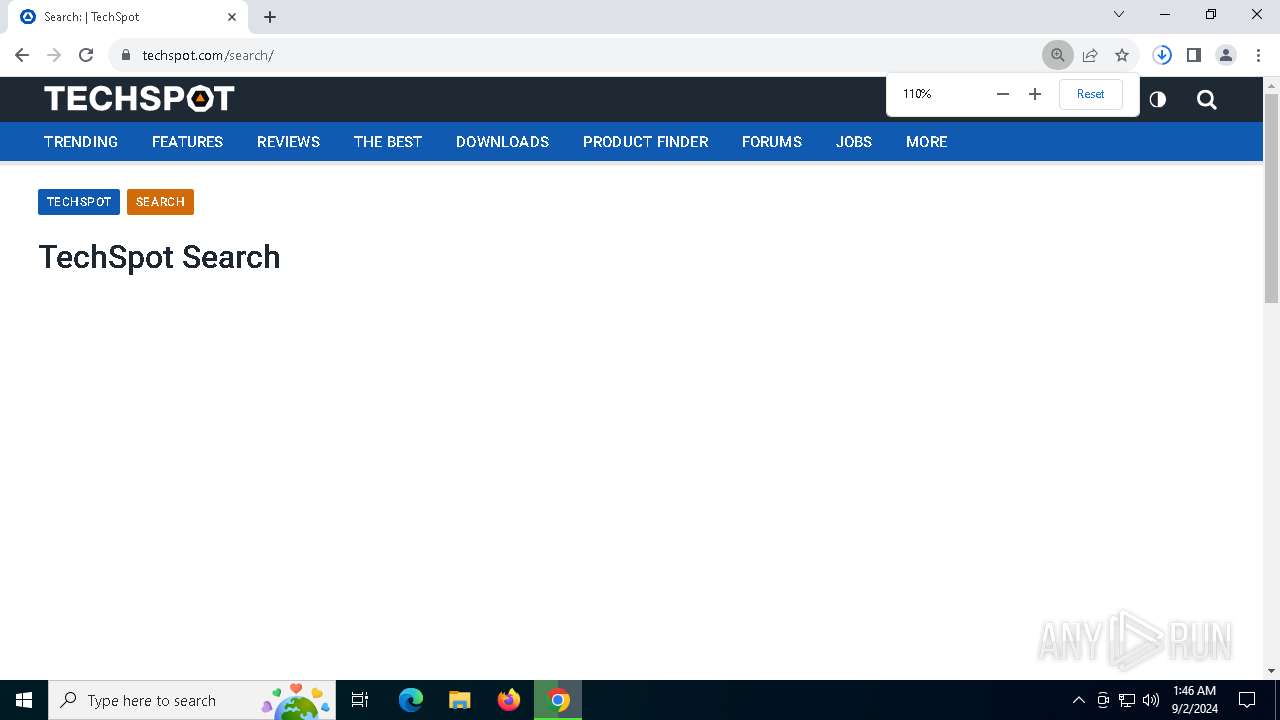The image size is (1280, 720).
Task: Open the notification center
Action: click(1247, 700)
